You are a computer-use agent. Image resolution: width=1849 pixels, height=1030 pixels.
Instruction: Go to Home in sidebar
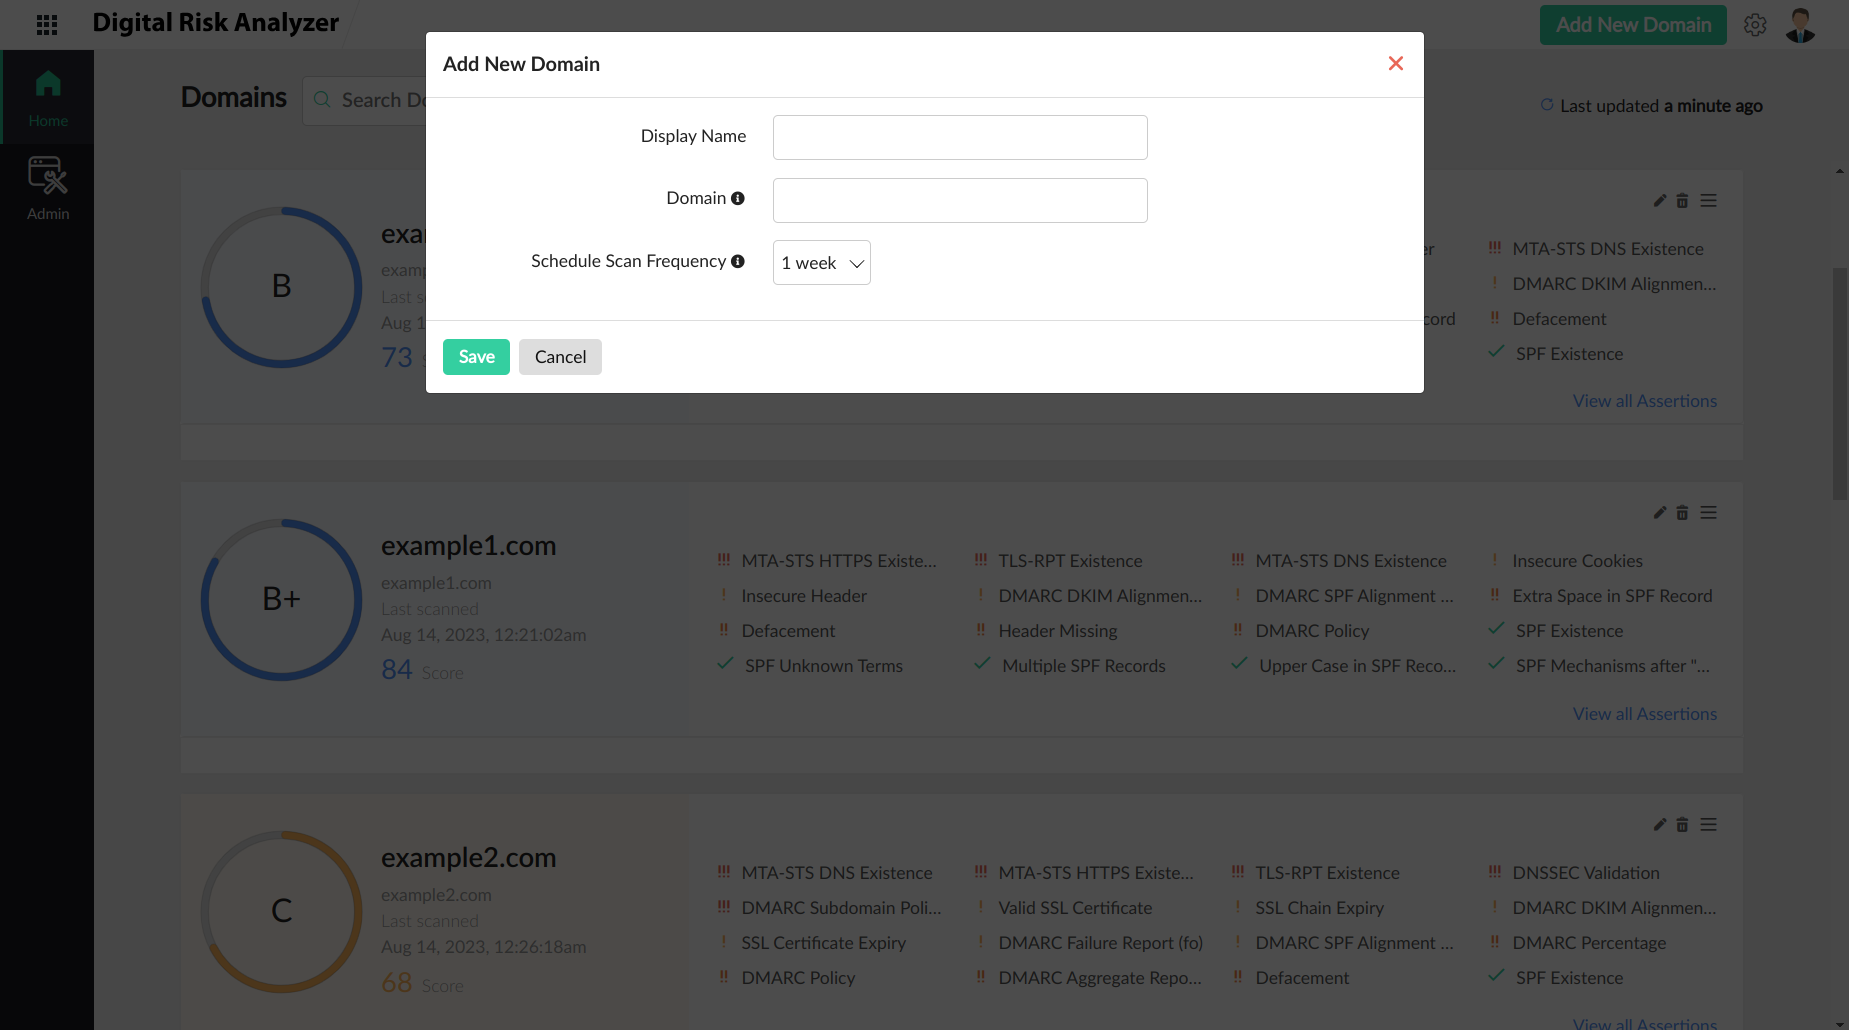[48, 98]
